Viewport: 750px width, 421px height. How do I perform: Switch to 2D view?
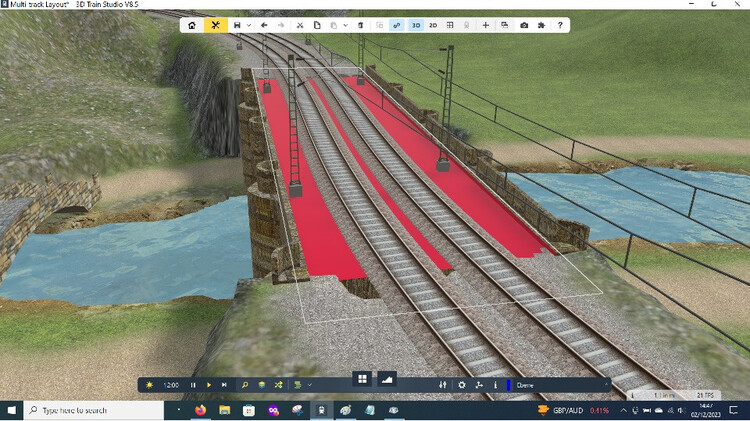tap(433, 25)
